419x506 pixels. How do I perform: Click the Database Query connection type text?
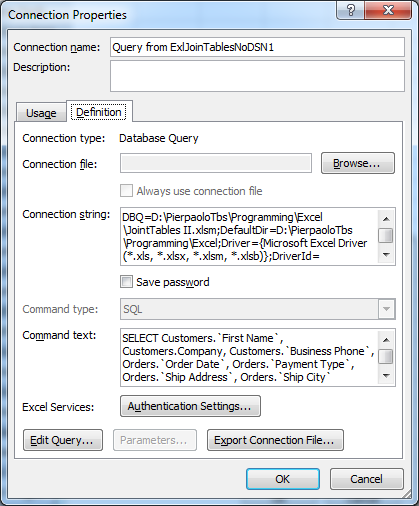pyautogui.click(x=159, y=138)
